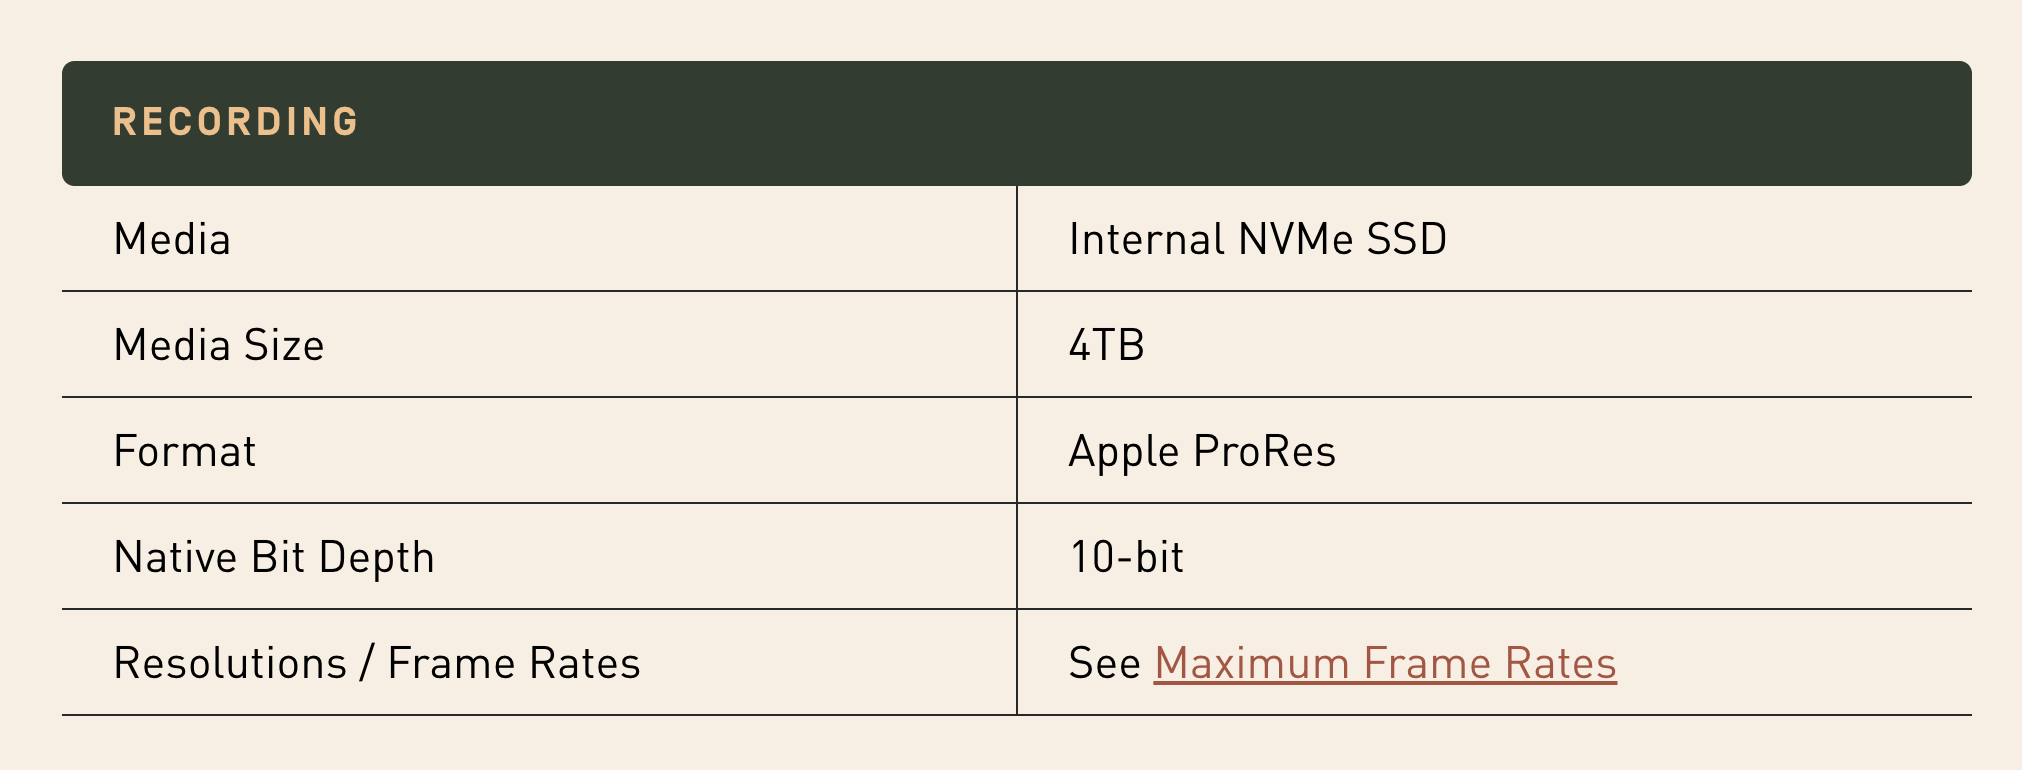The height and width of the screenshot is (770, 2022).
Task: Select the Media Size row label
Action: pyautogui.click(x=219, y=346)
